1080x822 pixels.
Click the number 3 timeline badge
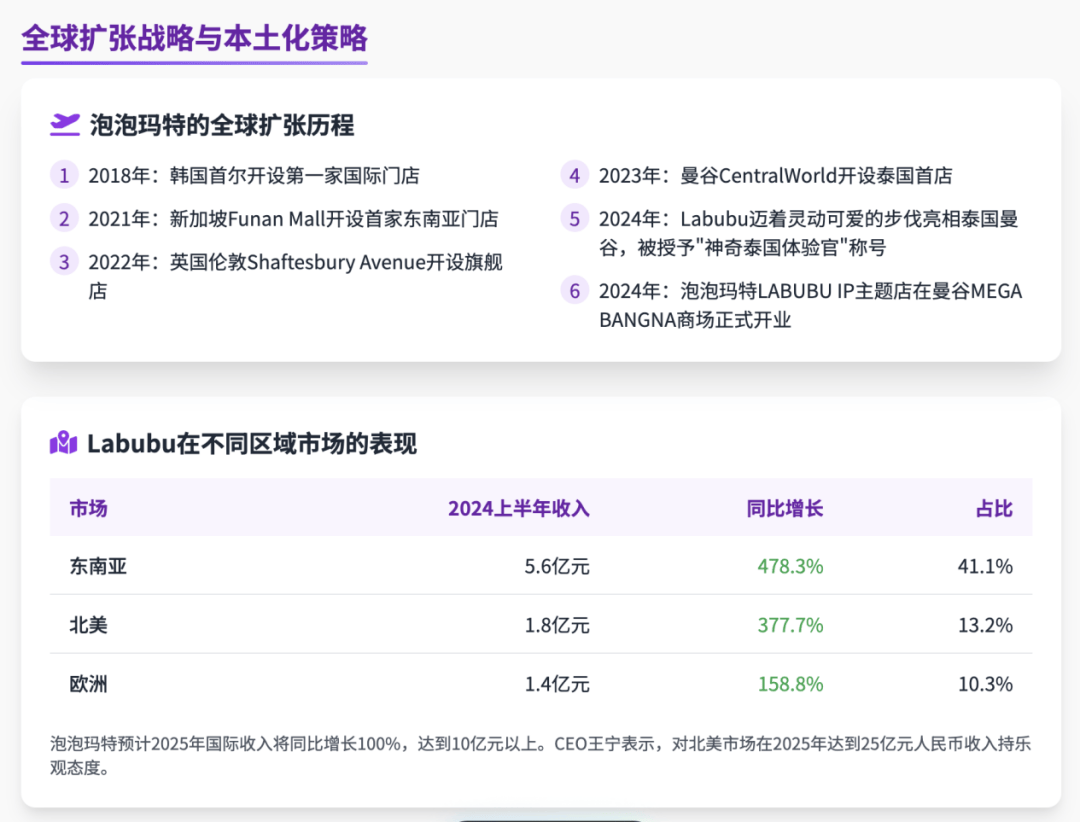(x=64, y=262)
